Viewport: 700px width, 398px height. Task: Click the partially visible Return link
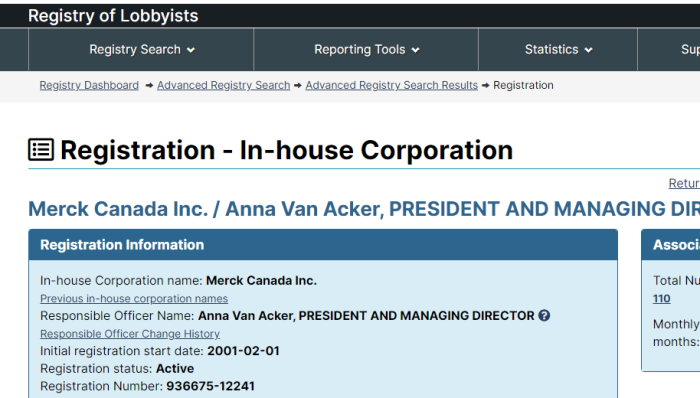tap(684, 183)
